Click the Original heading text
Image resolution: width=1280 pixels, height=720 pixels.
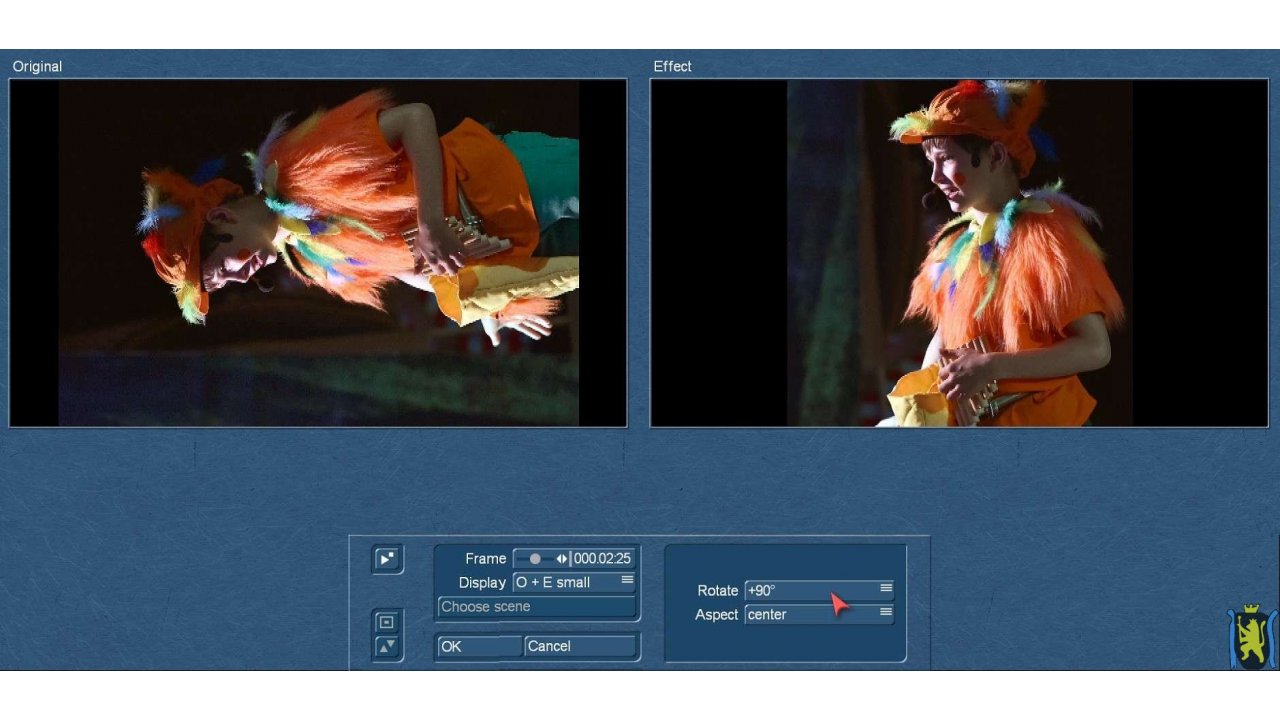pos(37,66)
